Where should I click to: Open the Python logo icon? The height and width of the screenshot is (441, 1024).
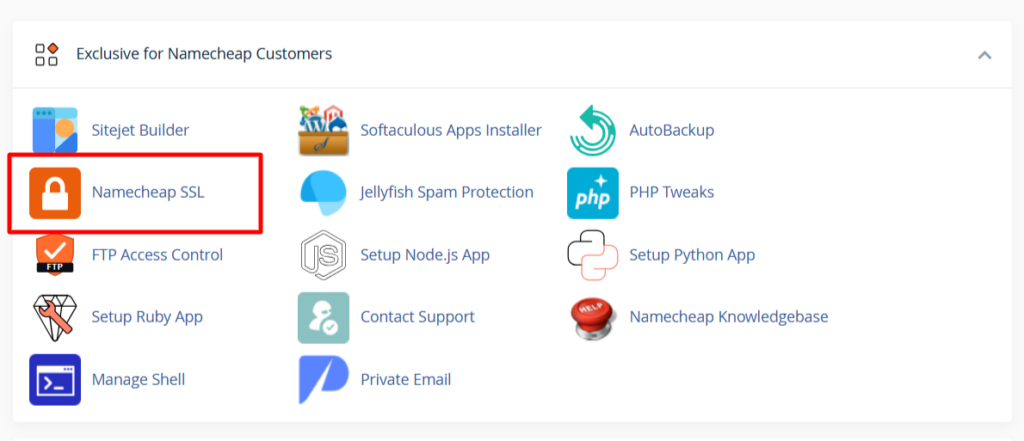pos(592,255)
